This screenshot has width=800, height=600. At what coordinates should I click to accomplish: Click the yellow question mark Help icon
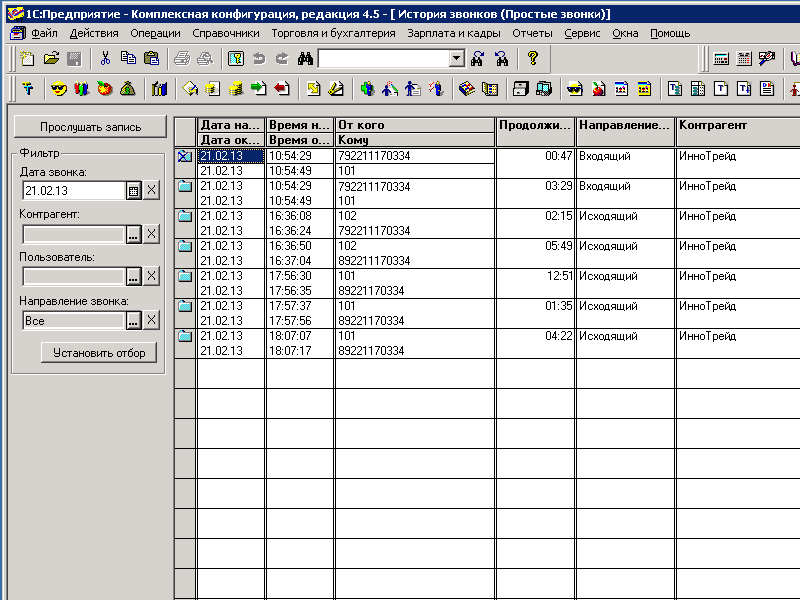pos(533,59)
